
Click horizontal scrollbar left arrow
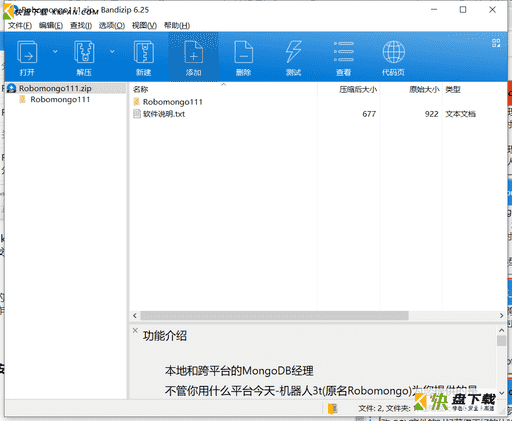coord(135,315)
